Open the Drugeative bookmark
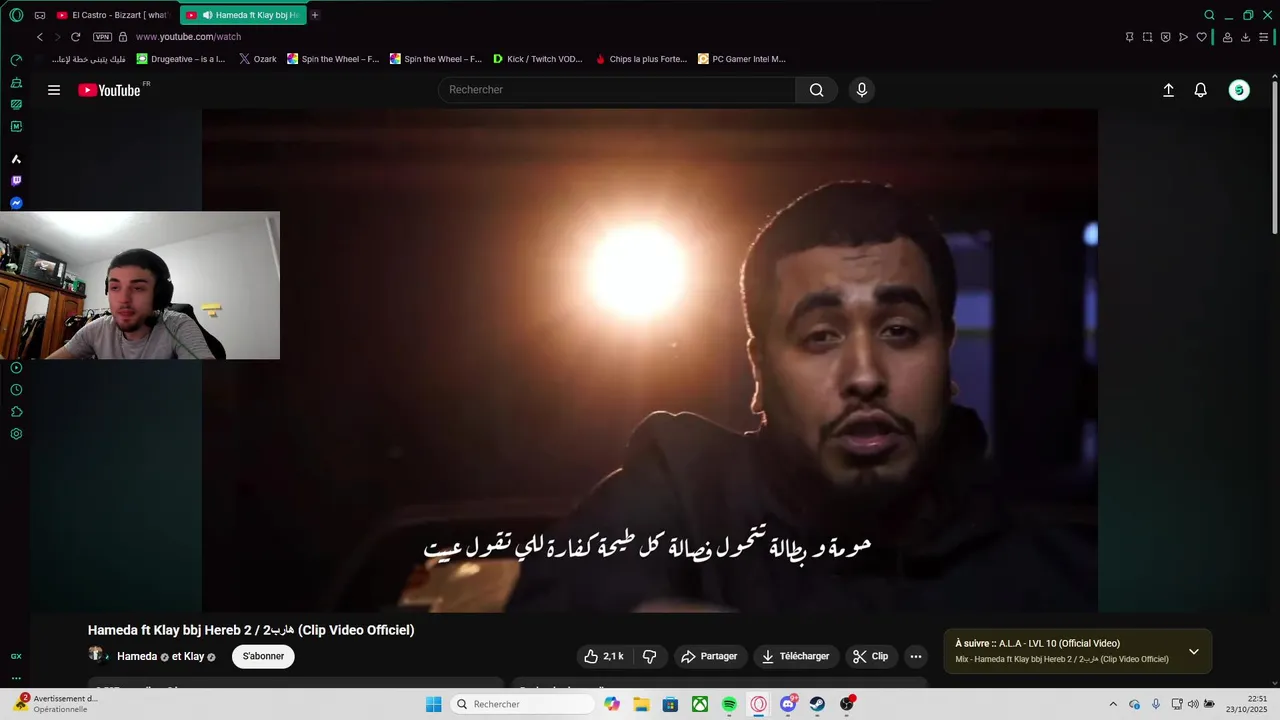The image size is (1280, 720). tap(181, 59)
